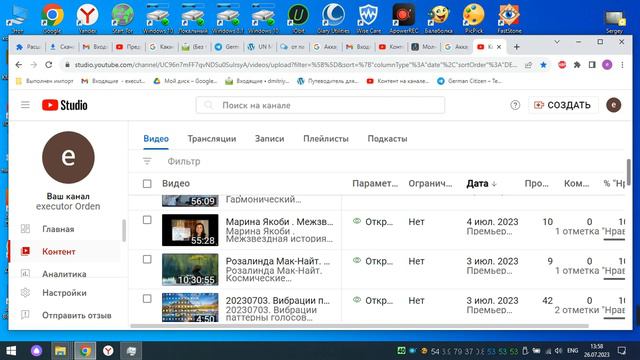
Task: Open Розалинда Мак-Найт video thumbnail
Action: (190, 269)
